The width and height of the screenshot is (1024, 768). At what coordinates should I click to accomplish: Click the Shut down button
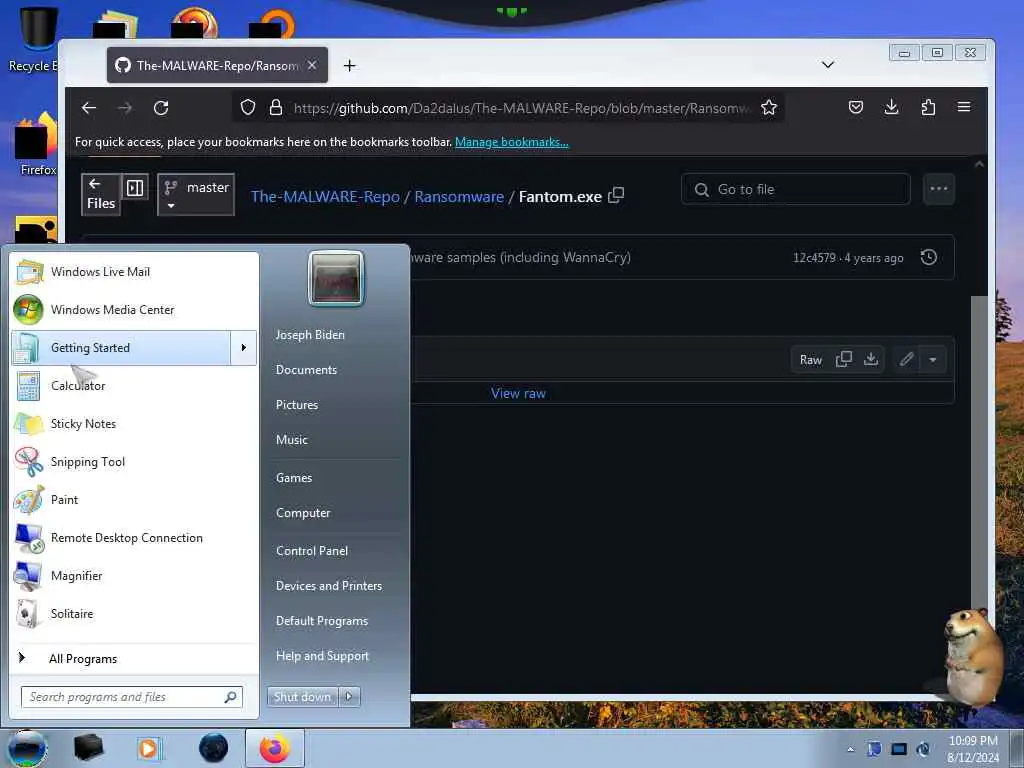302,697
